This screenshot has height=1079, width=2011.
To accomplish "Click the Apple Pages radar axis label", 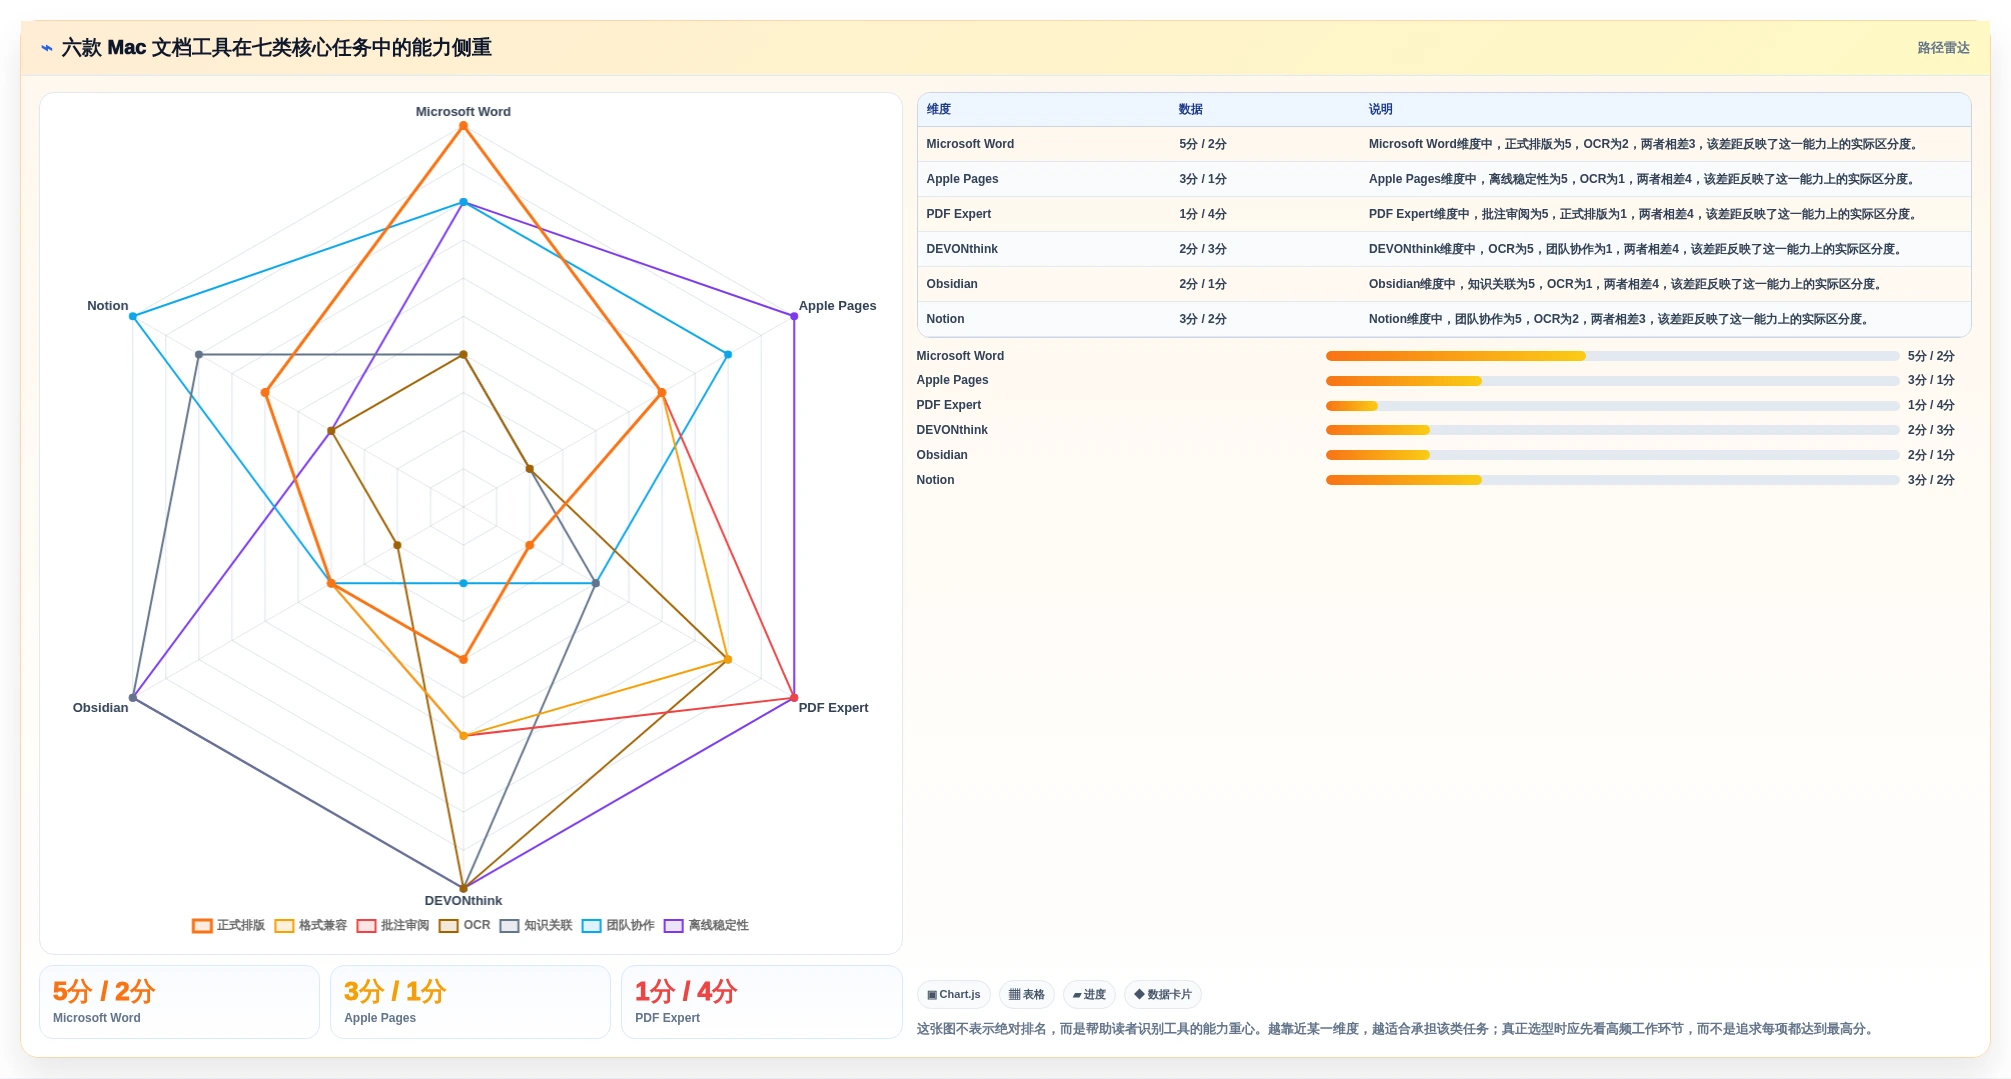I will (x=837, y=306).
